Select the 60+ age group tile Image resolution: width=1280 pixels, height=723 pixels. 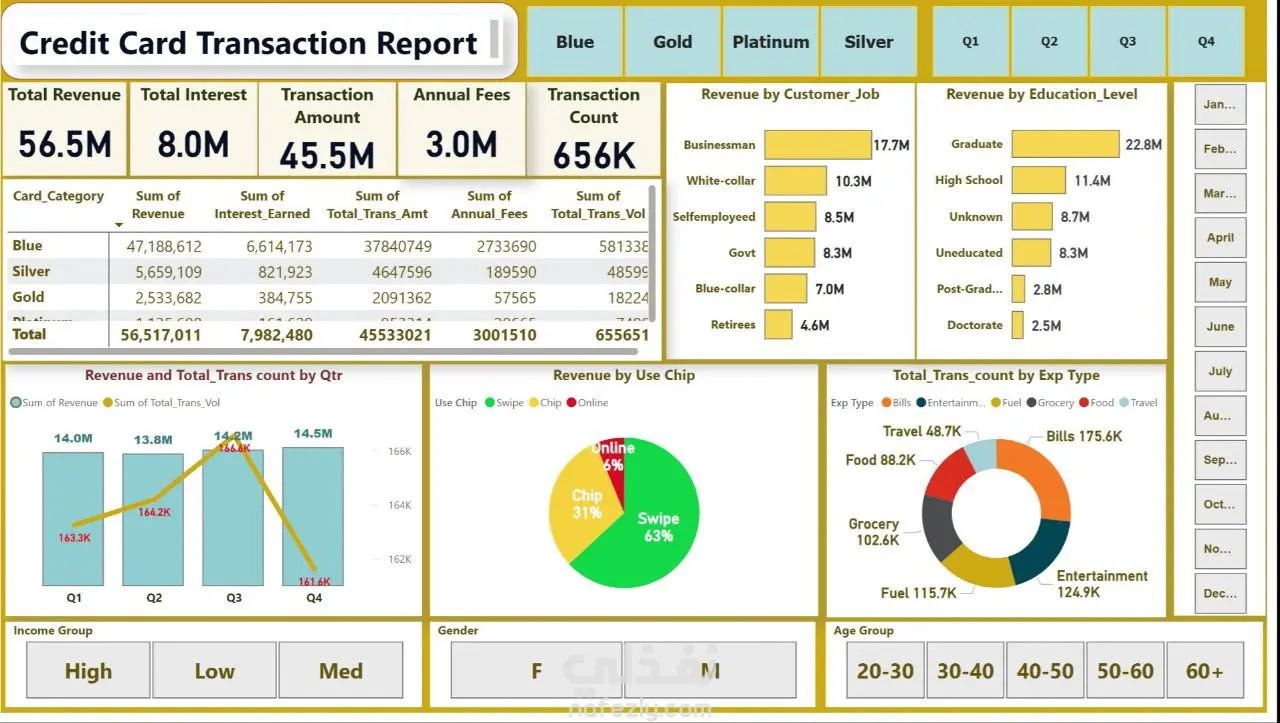click(1205, 671)
